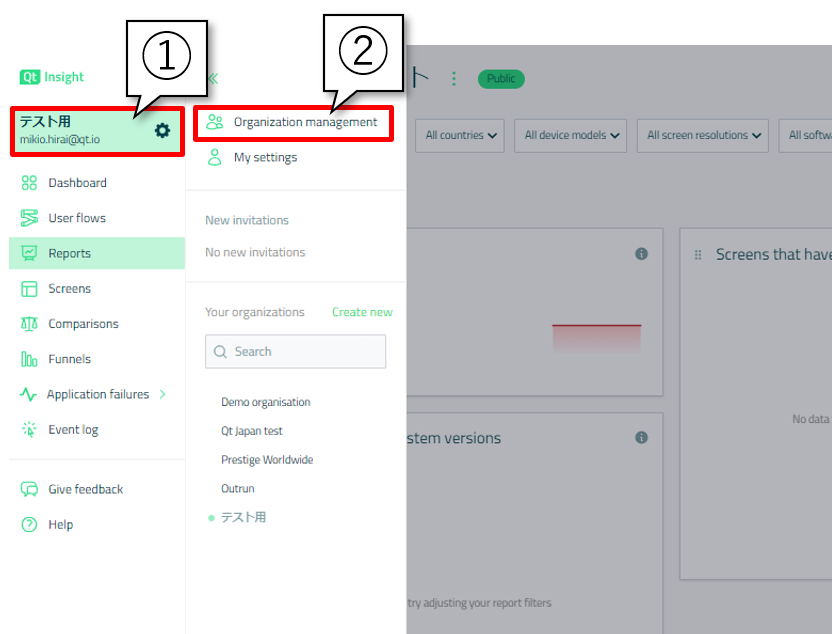Click the Qt Insight logo

pyautogui.click(x=52, y=77)
